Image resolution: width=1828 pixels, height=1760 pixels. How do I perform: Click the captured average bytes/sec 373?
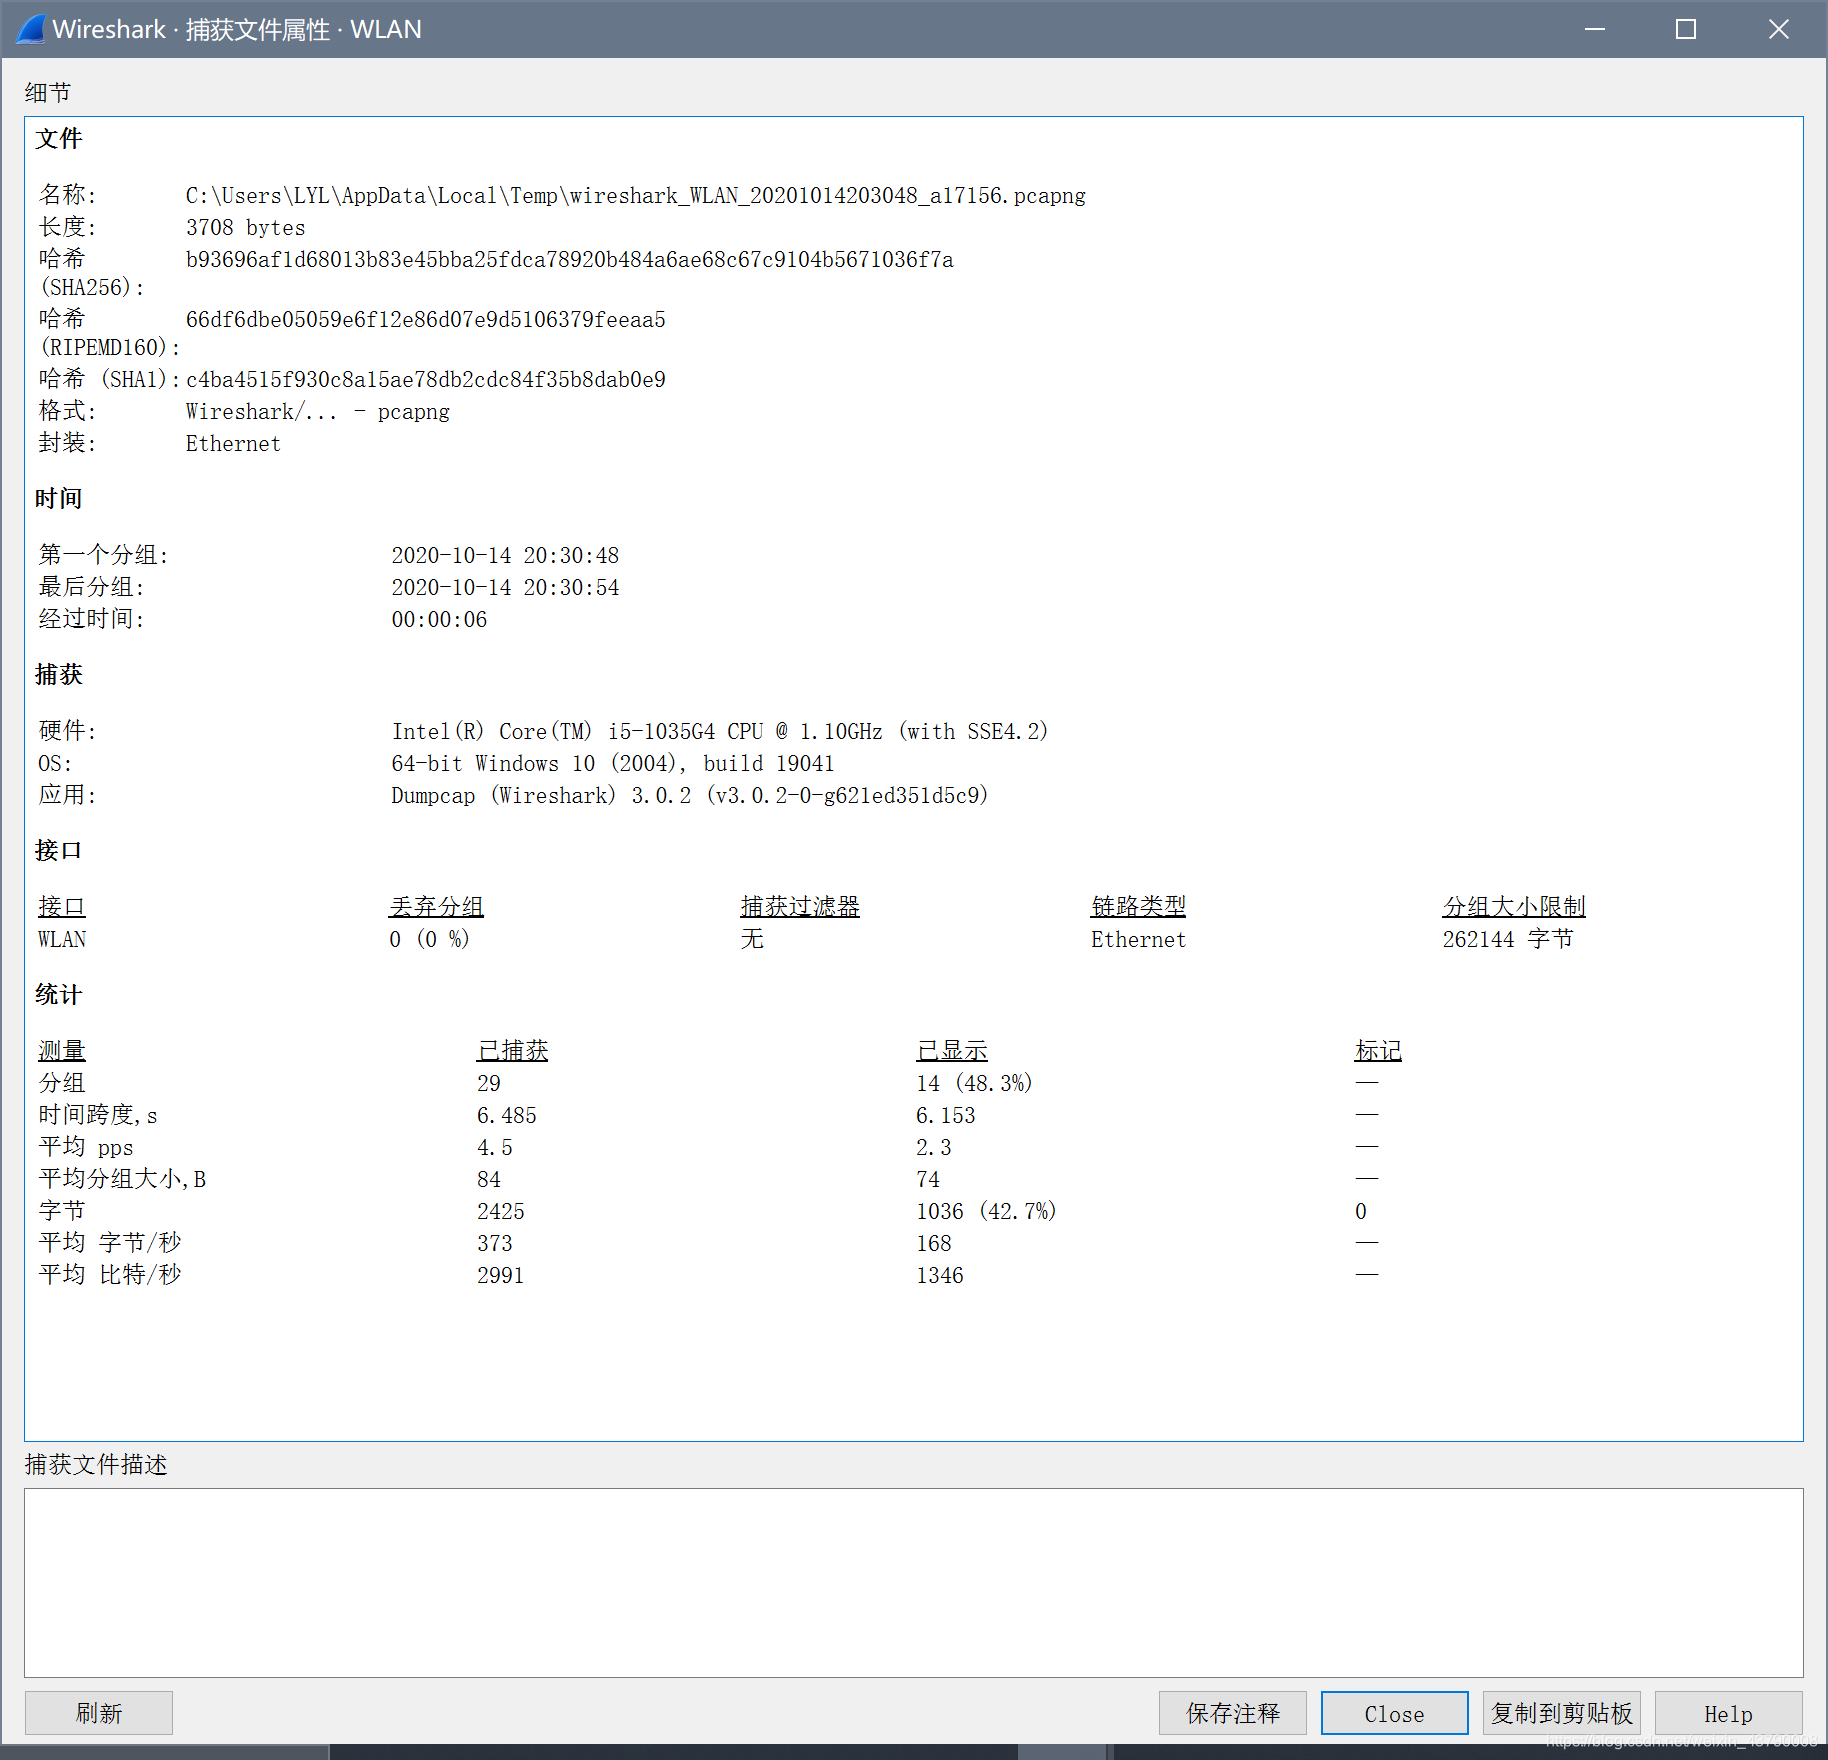tap(495, 1243)
